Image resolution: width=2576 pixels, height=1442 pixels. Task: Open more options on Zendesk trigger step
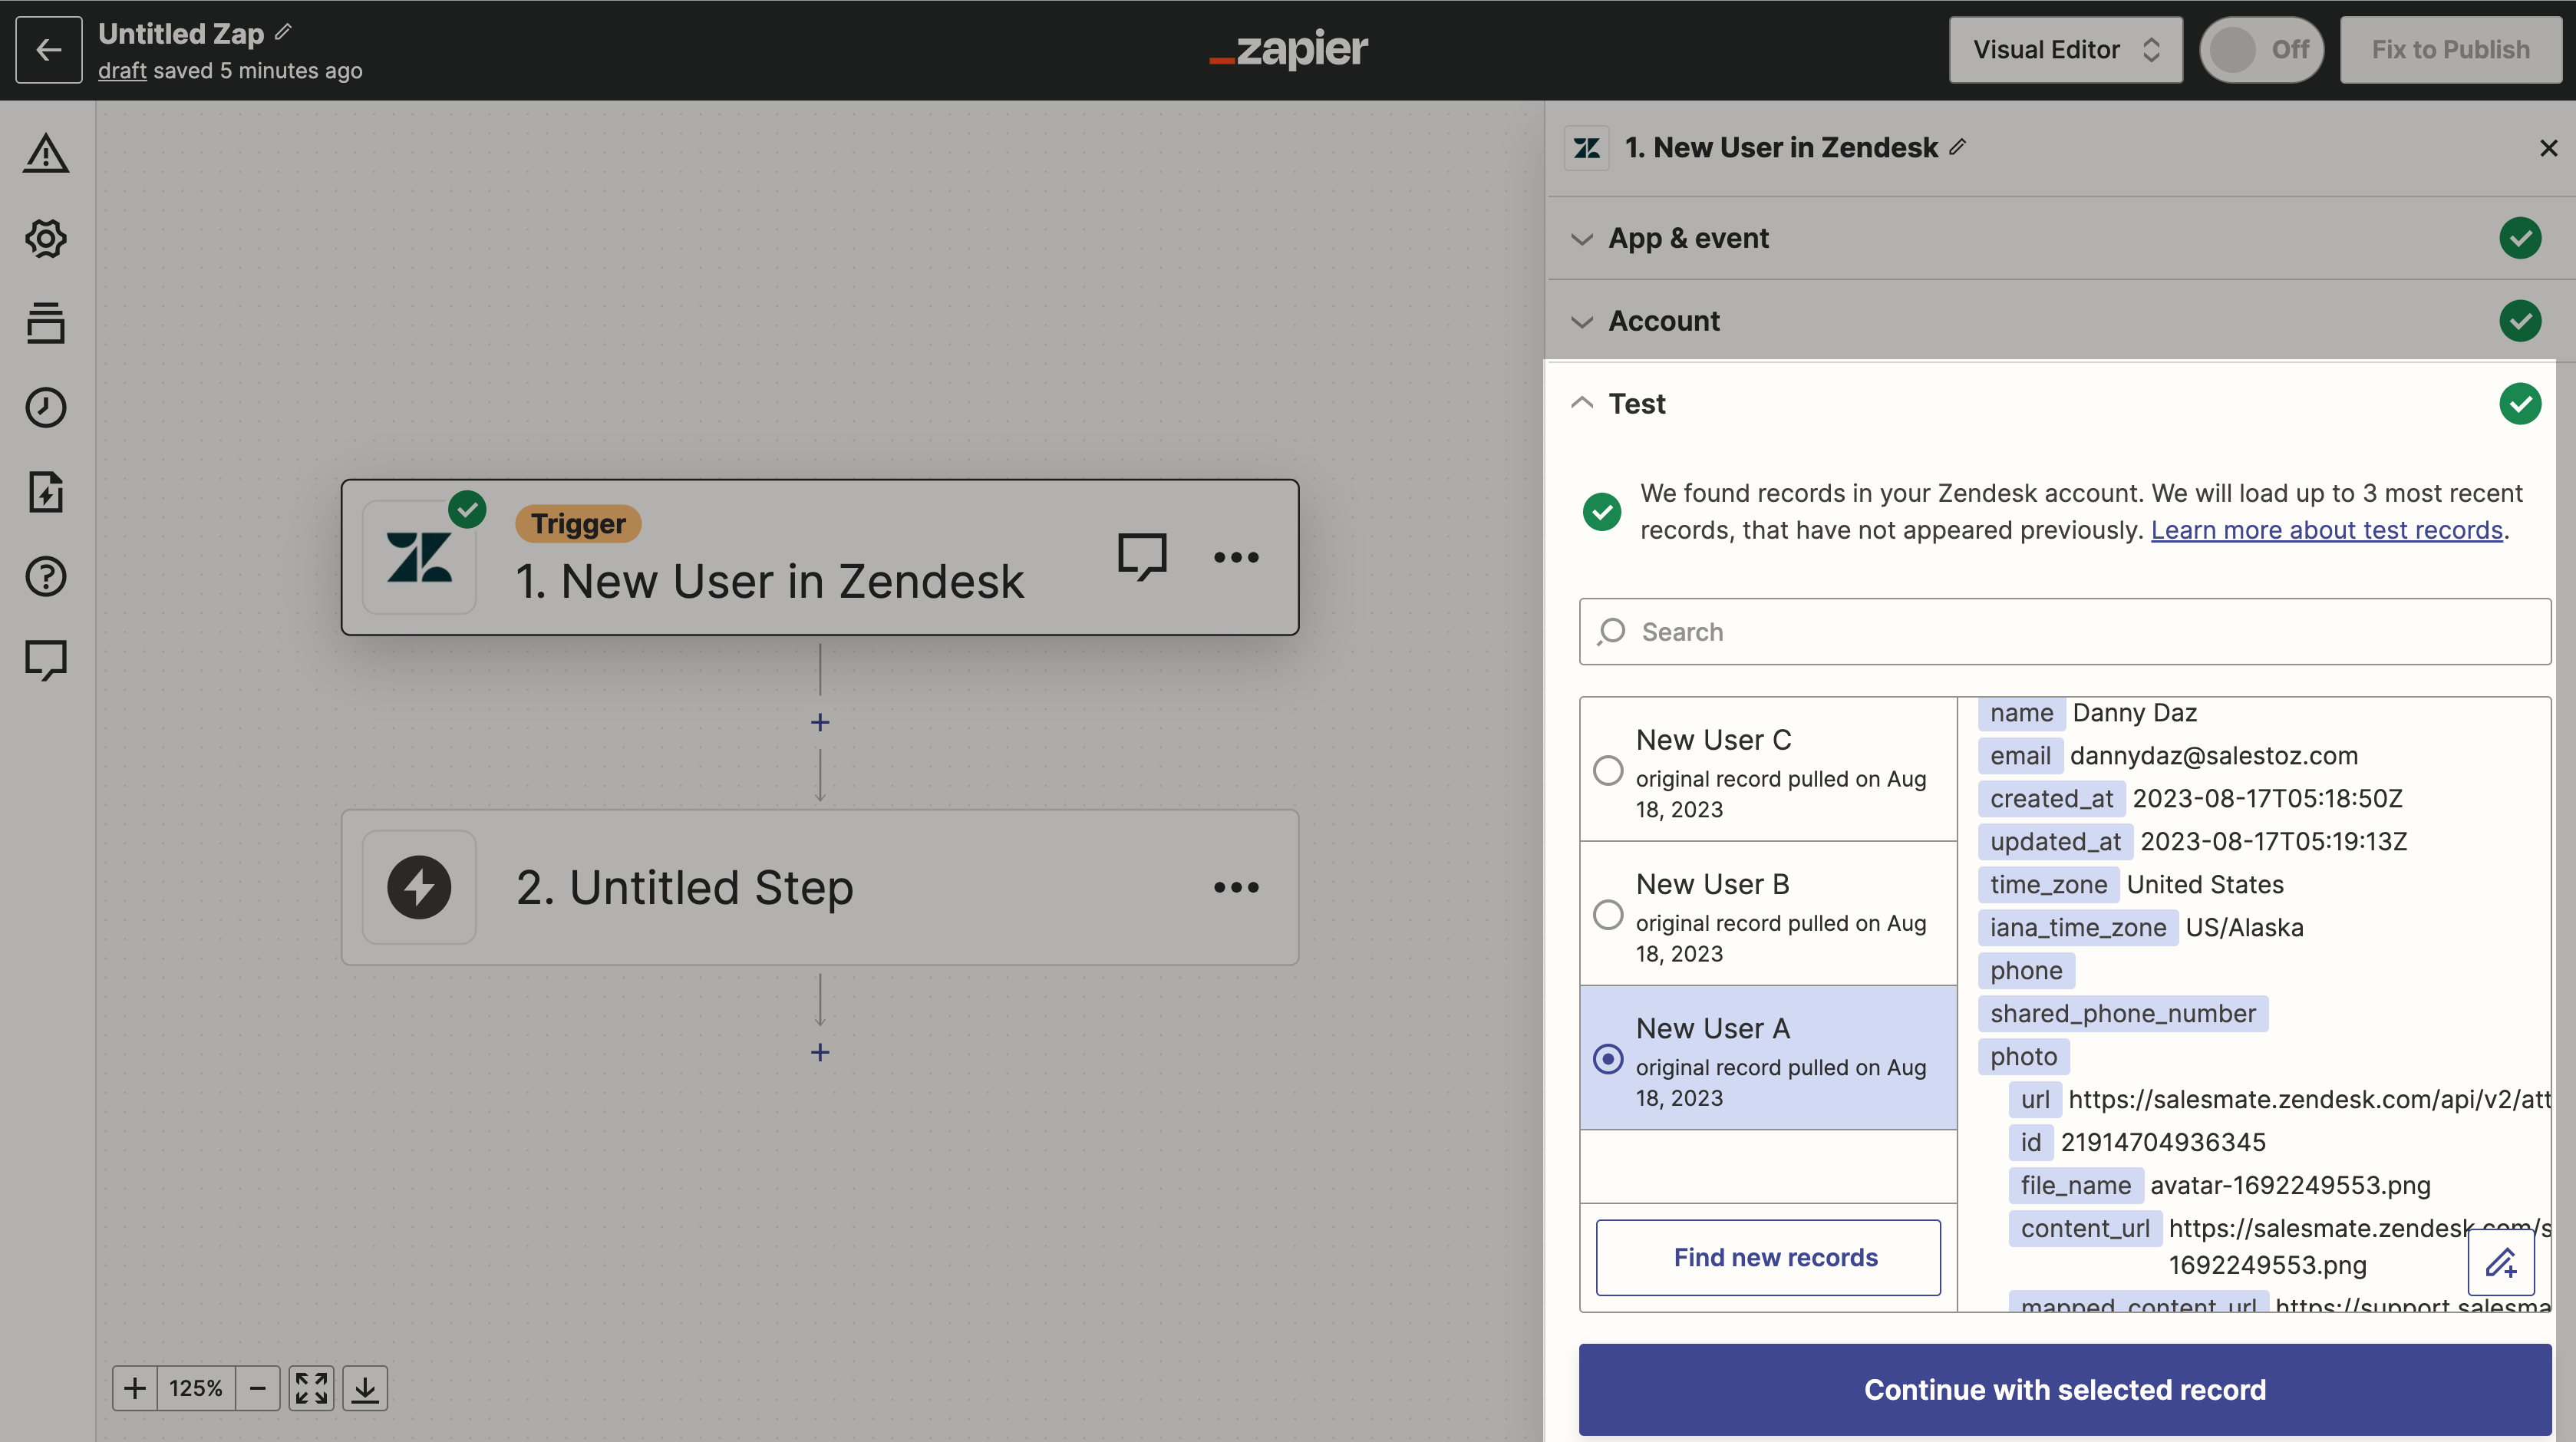point(1236,557)
